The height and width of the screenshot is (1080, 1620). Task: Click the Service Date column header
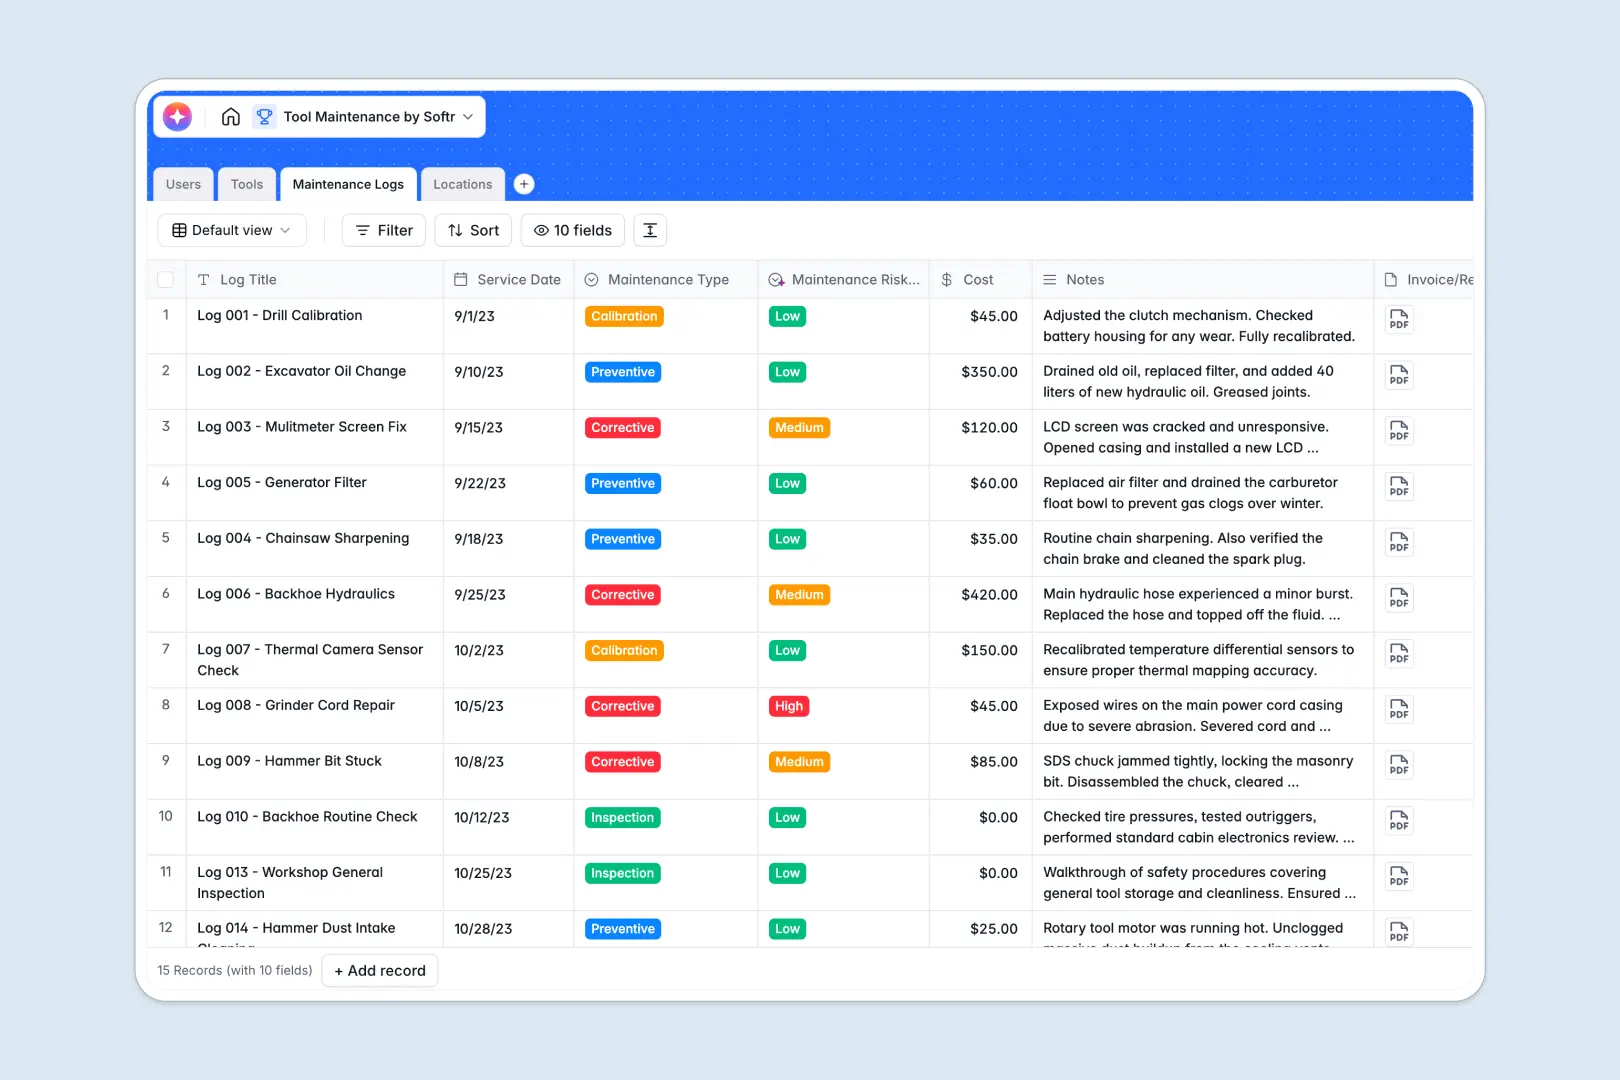508,280
